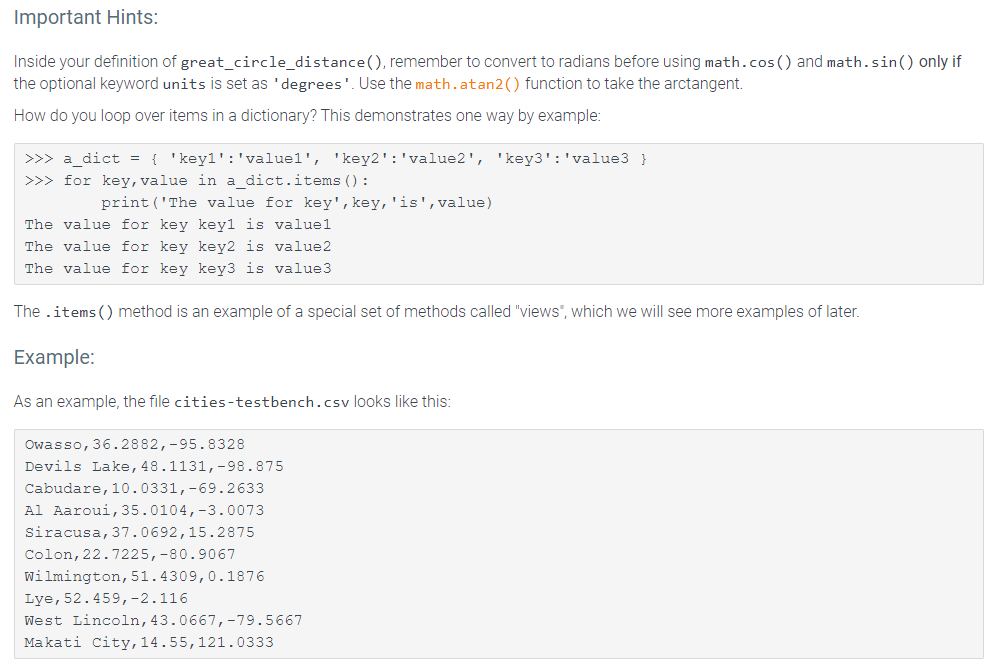Click the math.sin() inline code
The image size is (1002, 669).
click(x=870, y=62)
